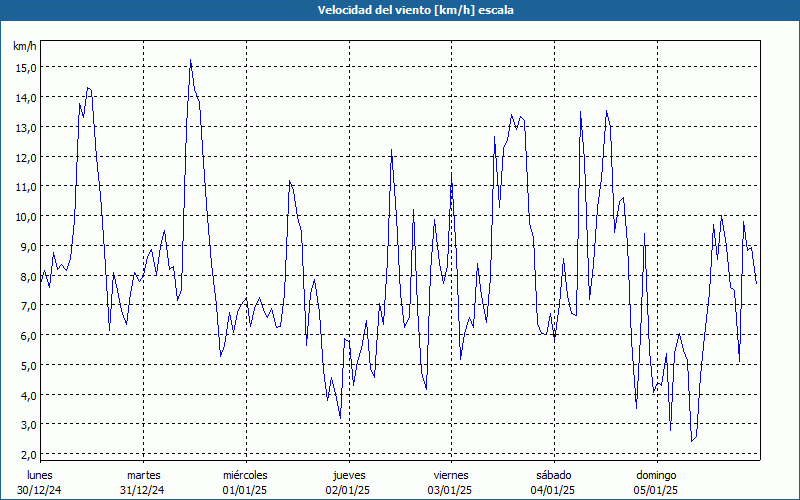Click the 04/01/25 date label

click(553, 490)
